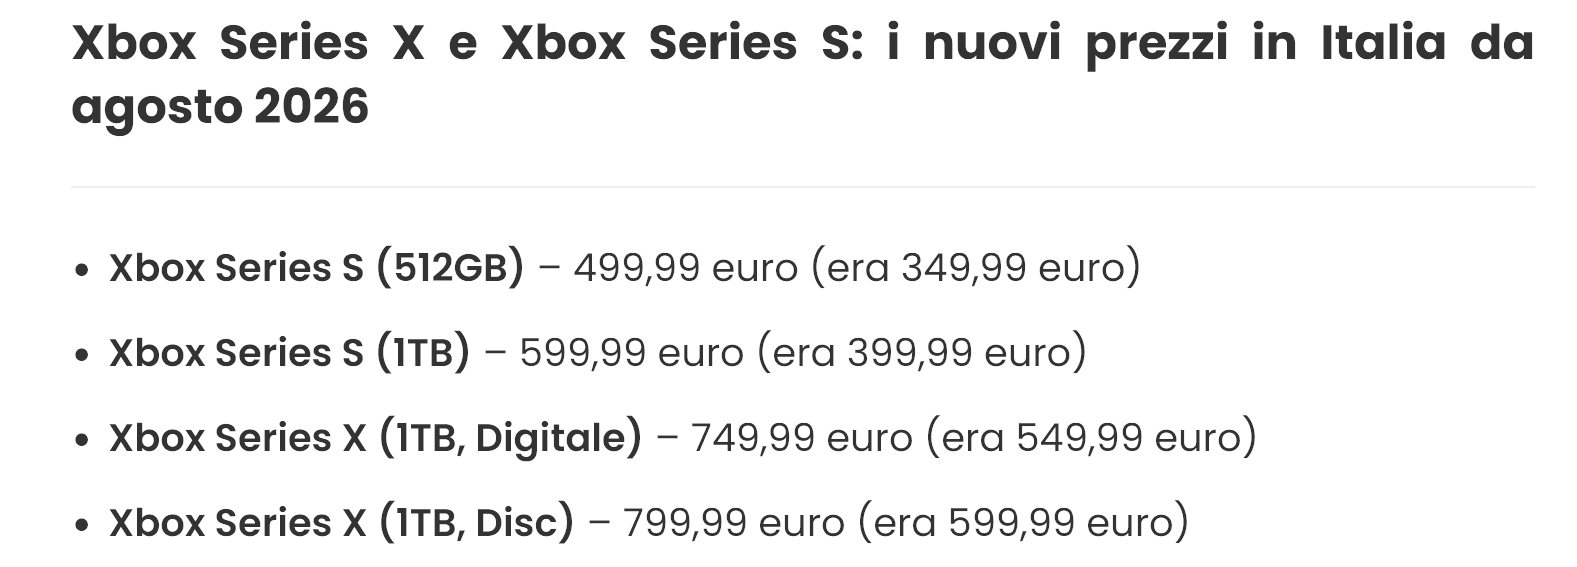Viewport: 1577px width, 567px height.
Task: Click the "era 599,99 euro" old price for Disc
Action: pos(1023,523)
